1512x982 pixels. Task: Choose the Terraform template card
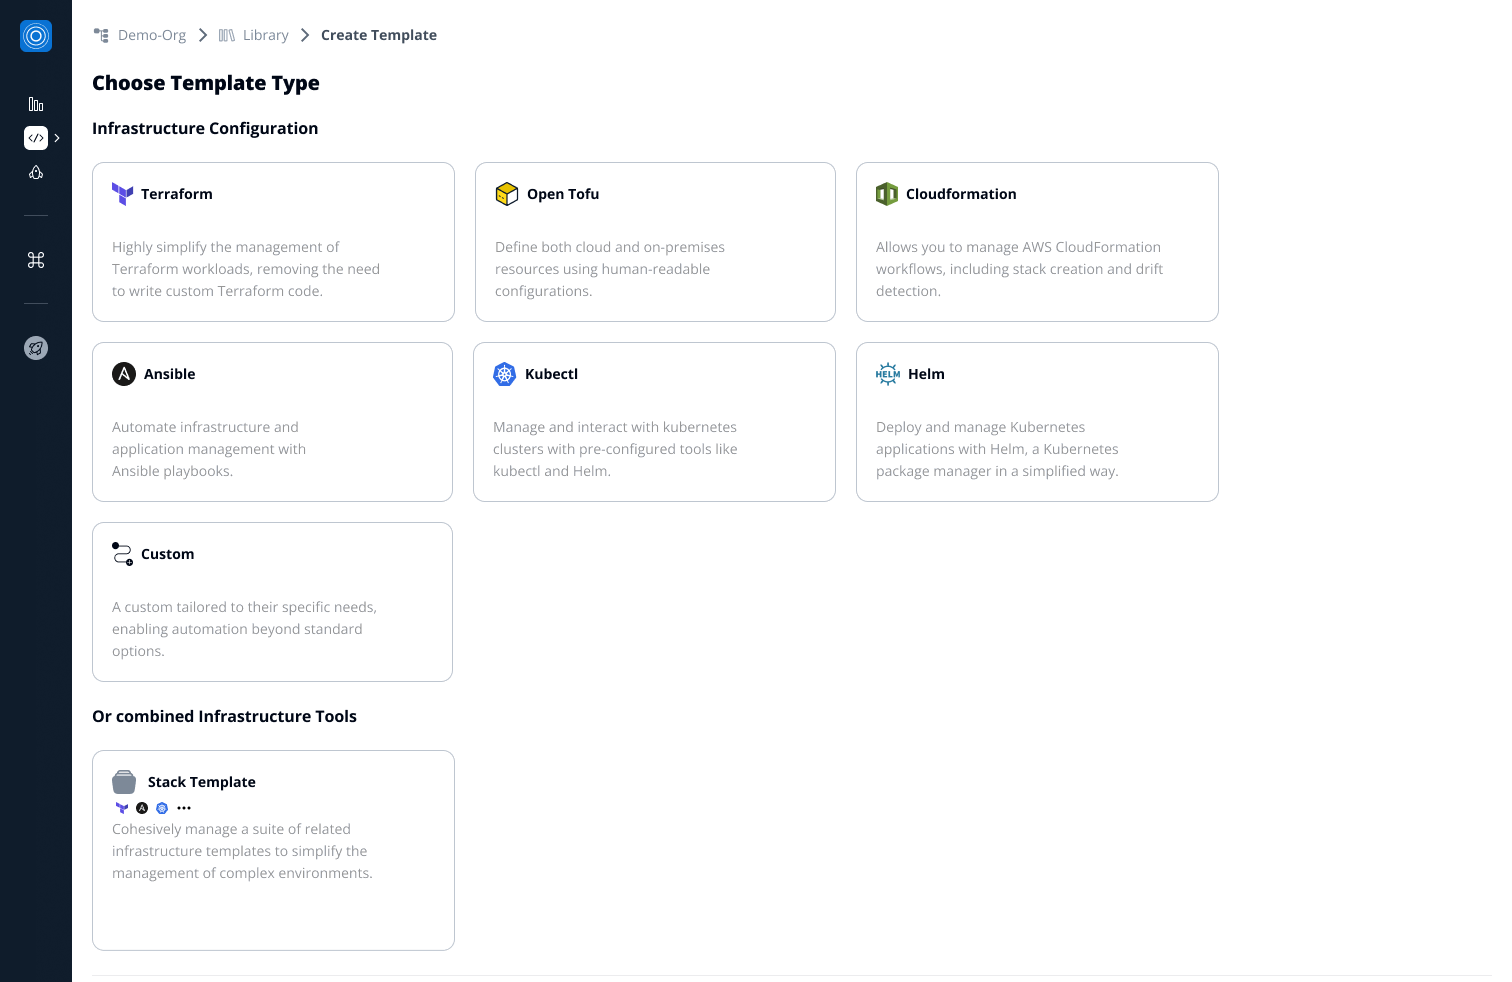[x=273, y=242]
